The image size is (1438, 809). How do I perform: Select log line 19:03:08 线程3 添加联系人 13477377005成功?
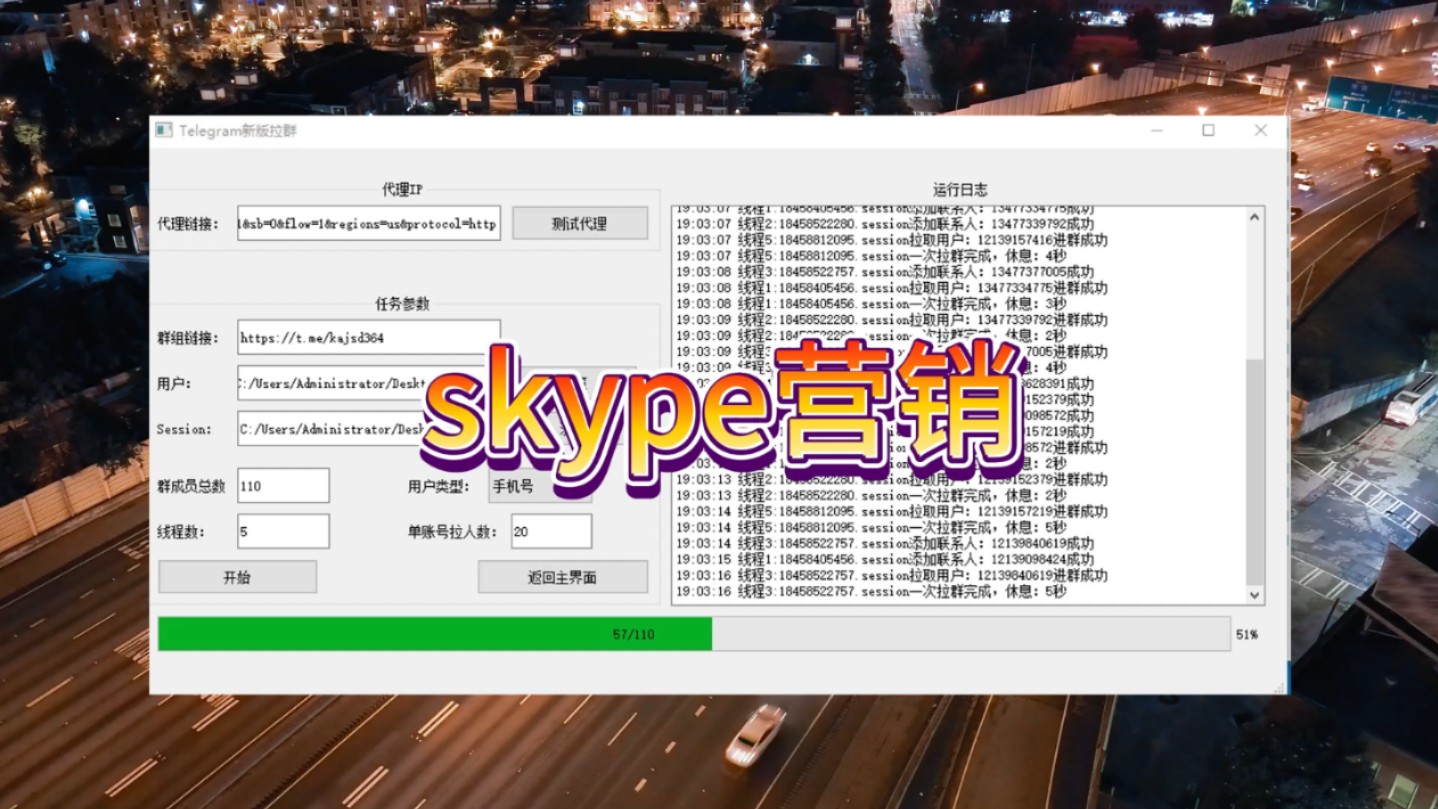pos(885,272)
